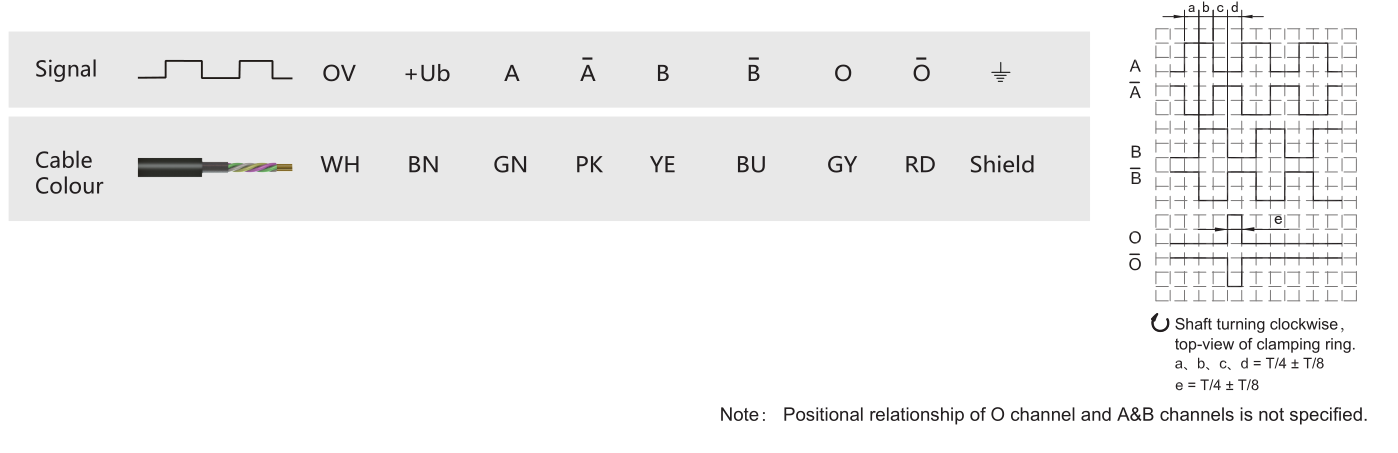
Task: Click the A-bar inverted signal label
Action: (x=588, y=72)
